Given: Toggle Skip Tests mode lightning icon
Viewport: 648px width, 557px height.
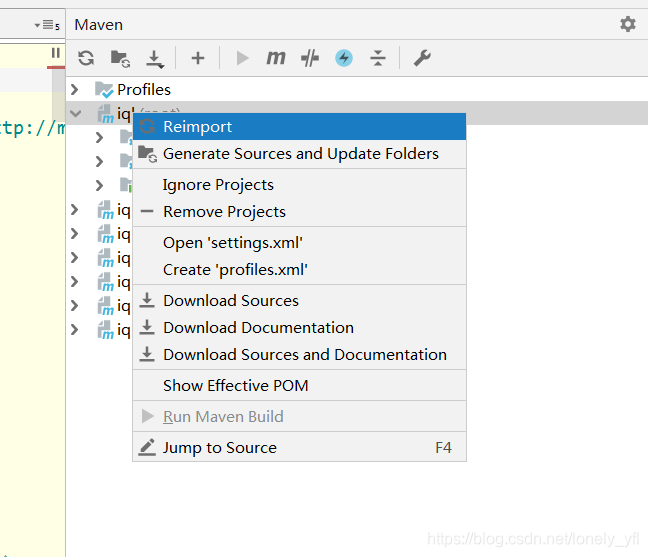Looking at the screenshot, I should [x=344, y=58].
